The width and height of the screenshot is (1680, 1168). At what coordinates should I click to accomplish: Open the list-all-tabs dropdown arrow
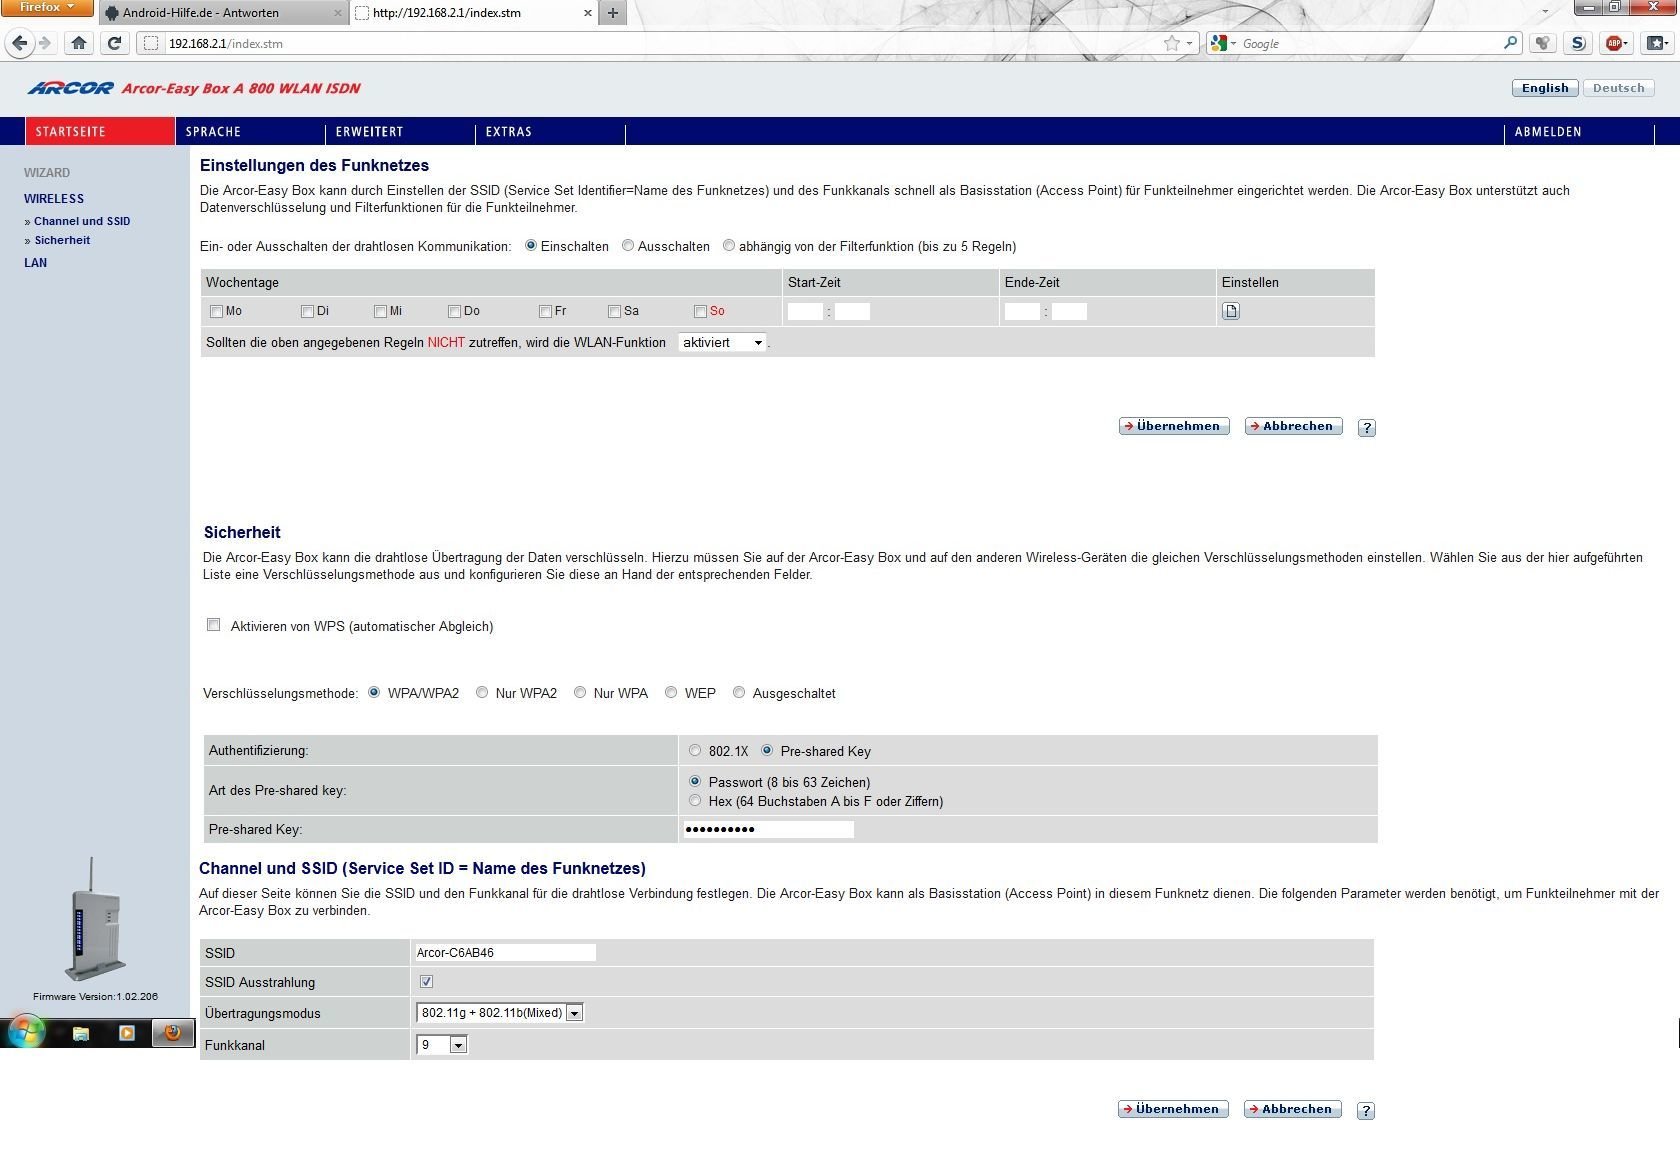click(1545, 12)
